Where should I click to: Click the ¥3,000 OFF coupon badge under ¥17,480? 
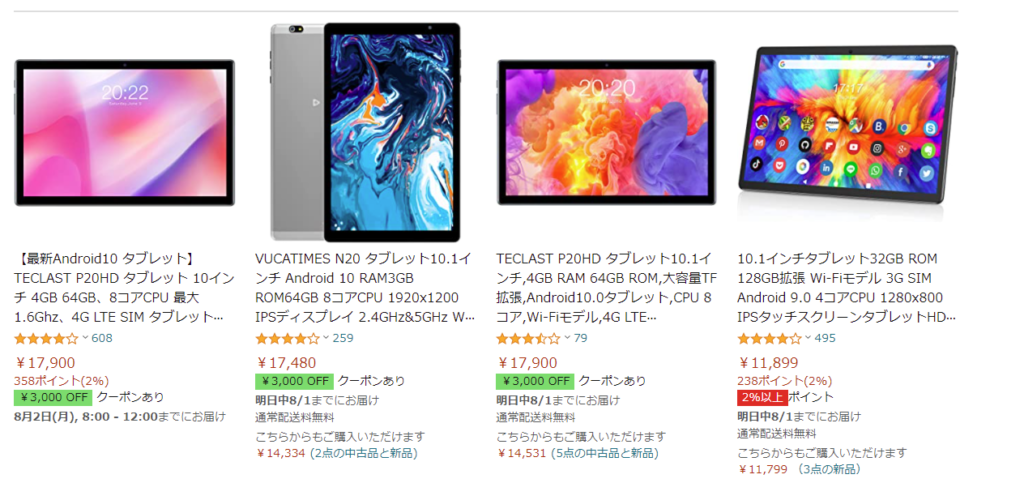click(x=294, y=381)
